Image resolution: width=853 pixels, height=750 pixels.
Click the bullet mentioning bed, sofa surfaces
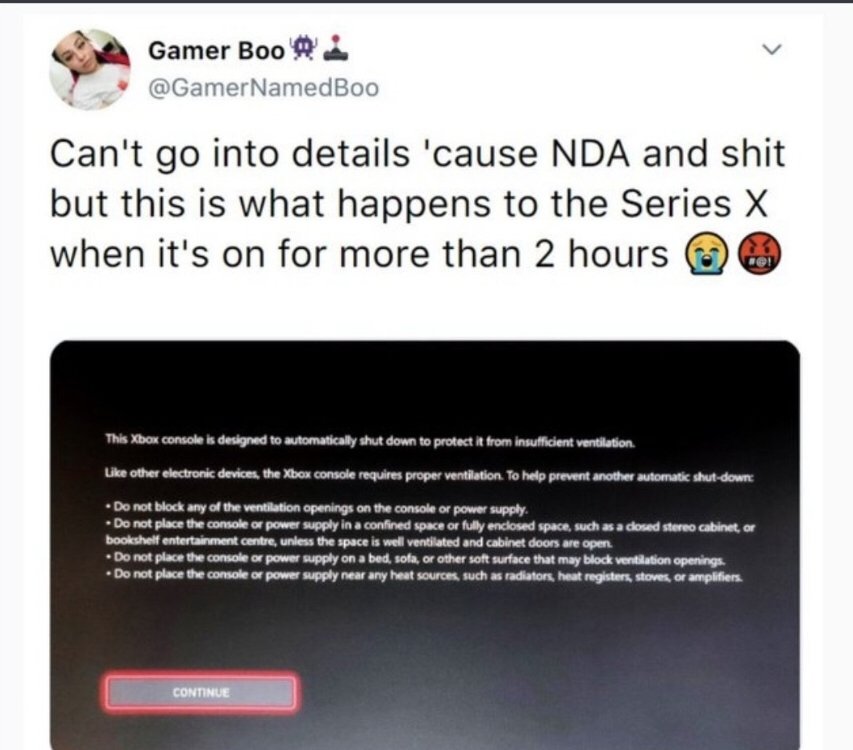[415, 559]
